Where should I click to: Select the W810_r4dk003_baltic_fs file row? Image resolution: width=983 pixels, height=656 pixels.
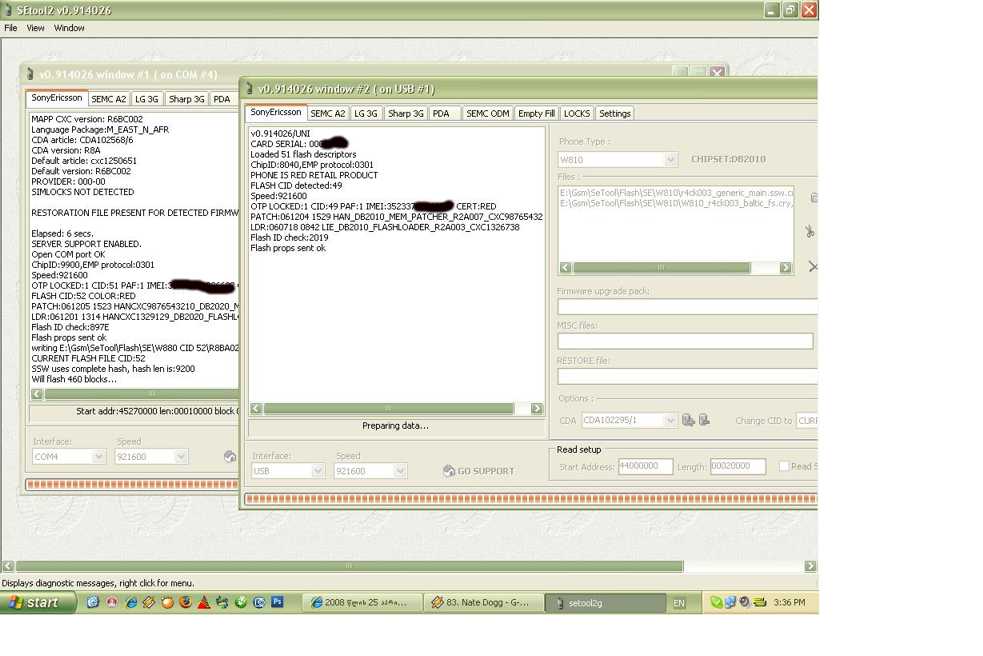point(676,203)
